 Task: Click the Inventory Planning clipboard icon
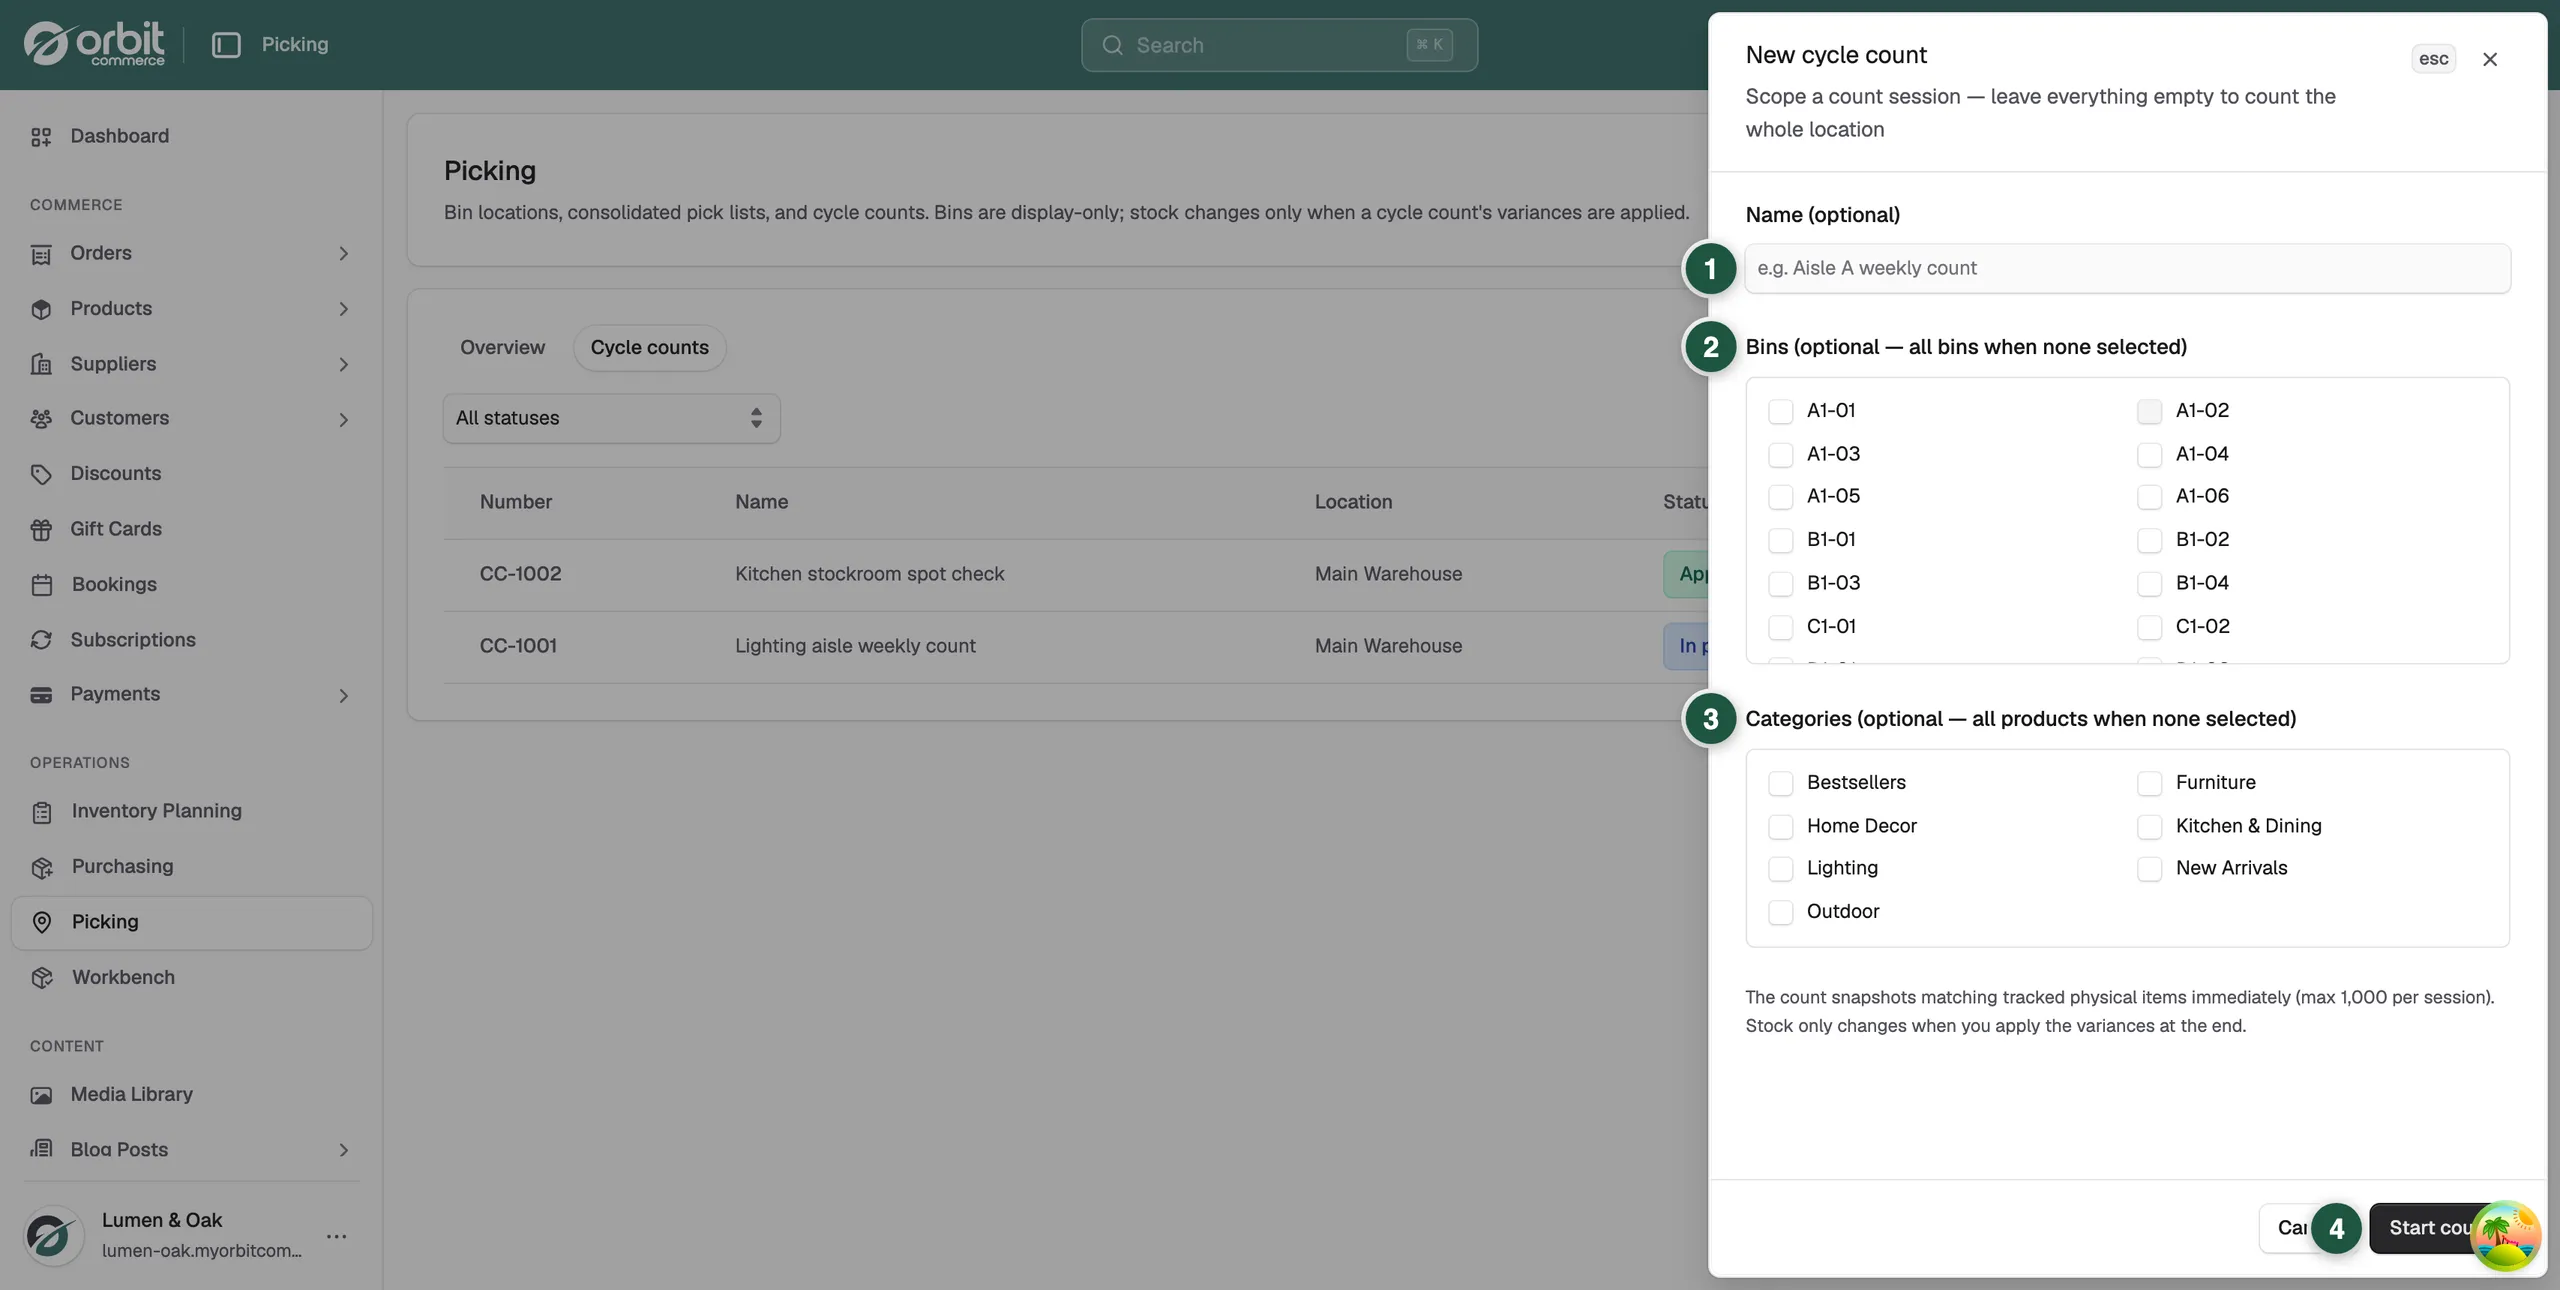(x=41, y=812)
